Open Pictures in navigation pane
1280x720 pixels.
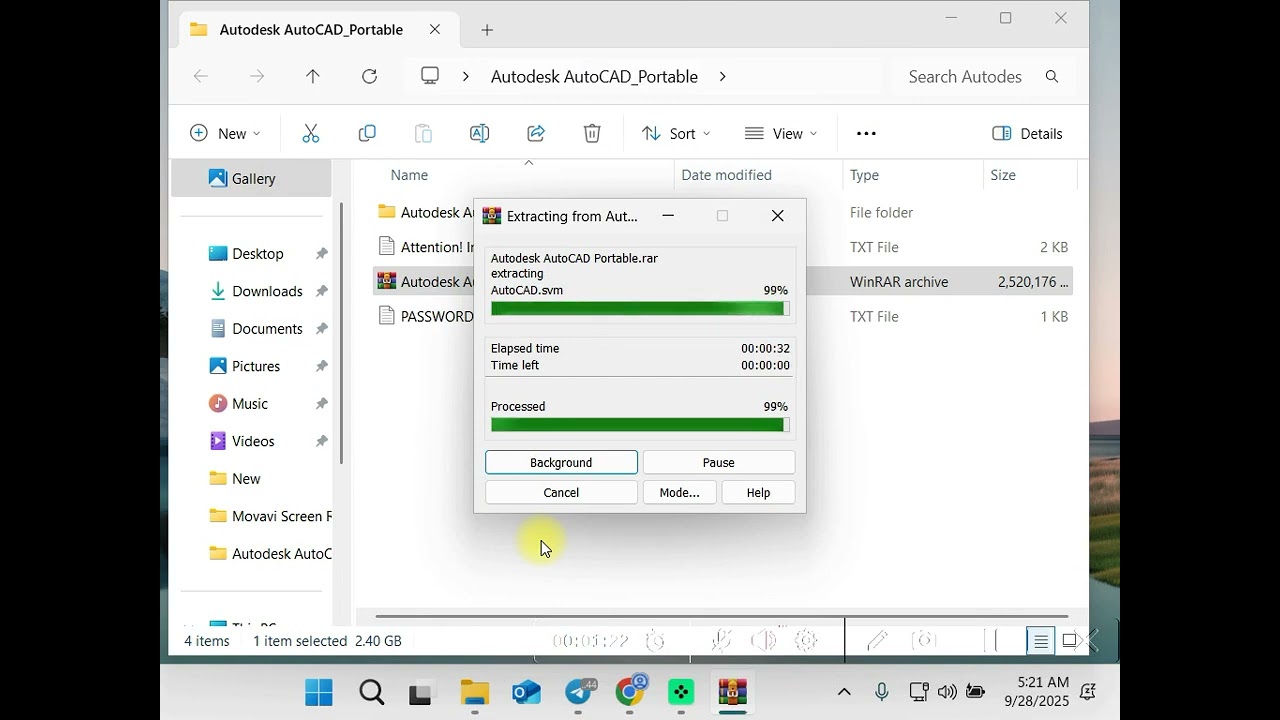[x=257, y=366]
